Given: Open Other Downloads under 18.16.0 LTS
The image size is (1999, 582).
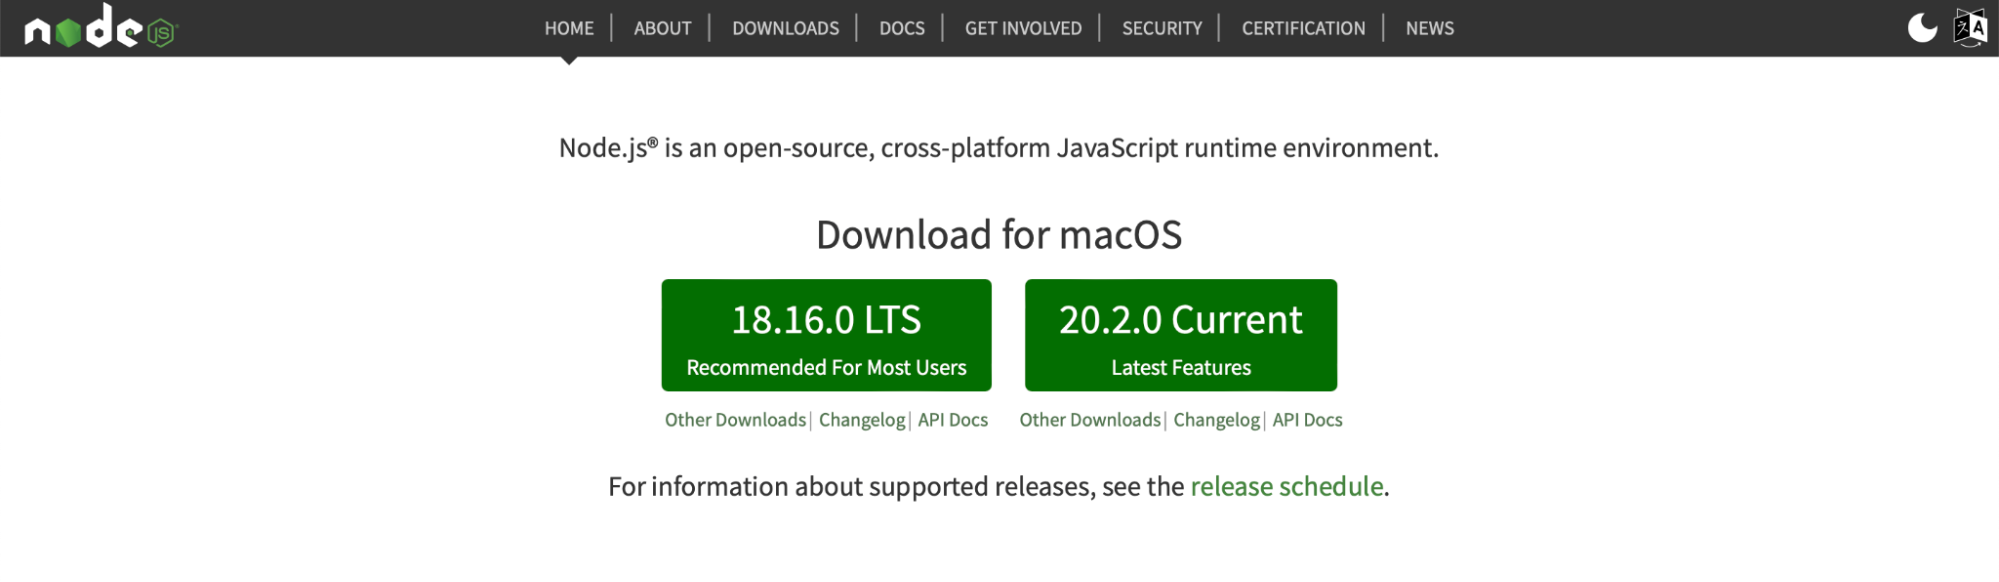Looking at the screenshot, I should (735, 420).
